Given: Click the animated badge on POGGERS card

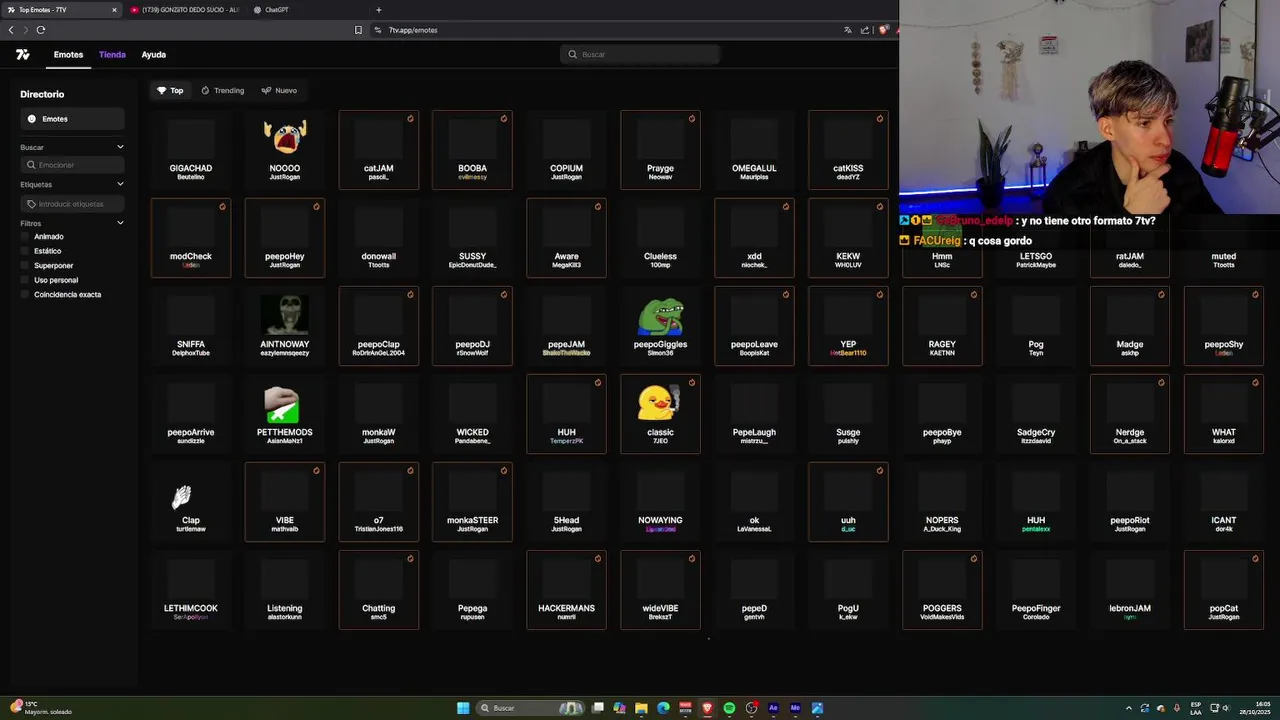Looking at the screenshot, I should (974, 559).
